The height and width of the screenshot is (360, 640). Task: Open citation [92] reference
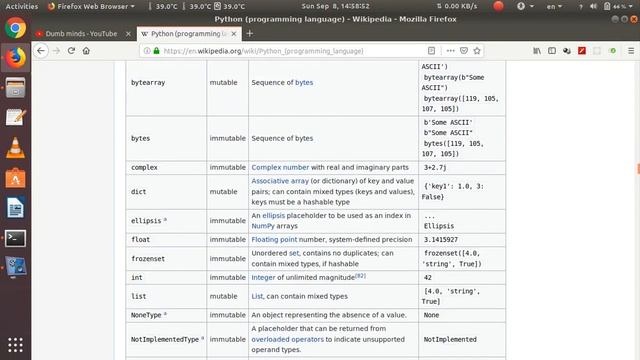pos(360,276)
